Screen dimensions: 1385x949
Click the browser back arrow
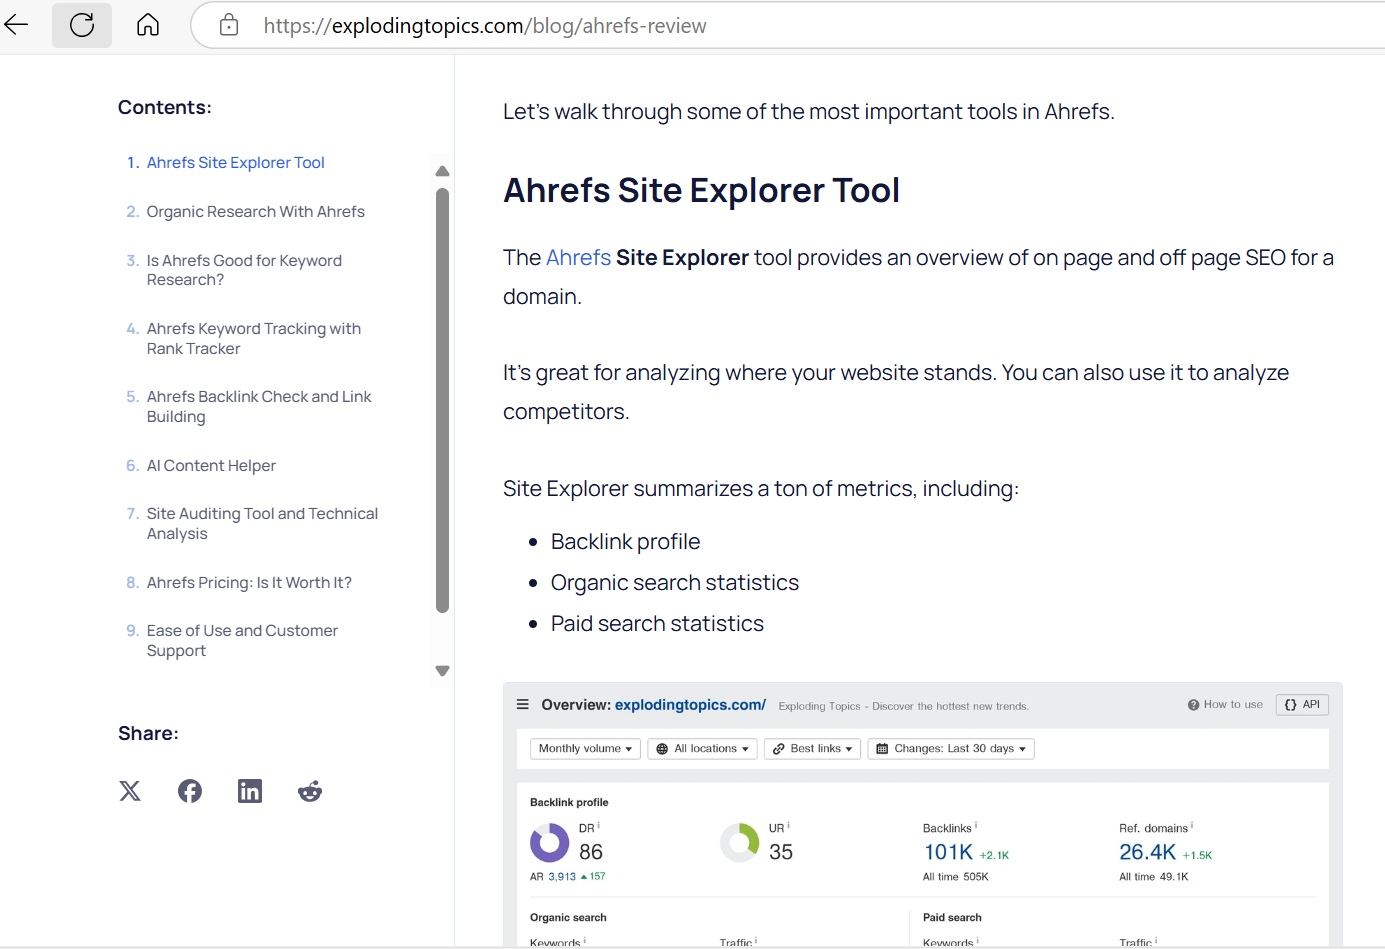click(17, 25)
